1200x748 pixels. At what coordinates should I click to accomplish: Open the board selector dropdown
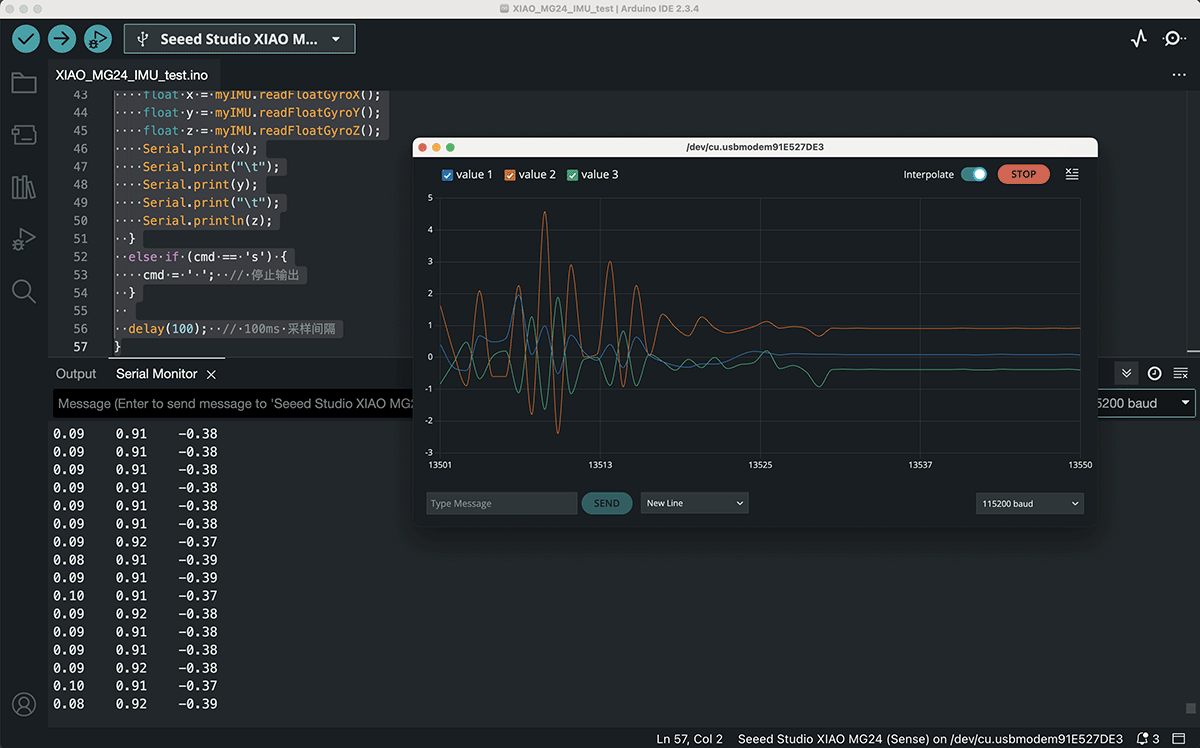239,39
